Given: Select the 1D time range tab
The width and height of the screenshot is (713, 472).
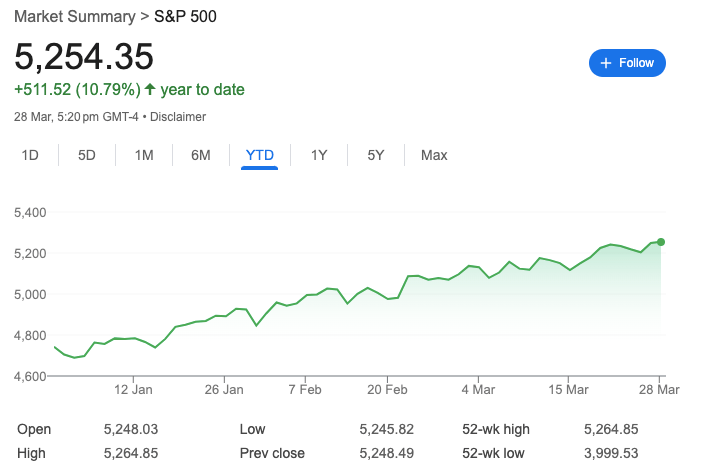Looking at the screenshot, I should [x=30, y=155].
